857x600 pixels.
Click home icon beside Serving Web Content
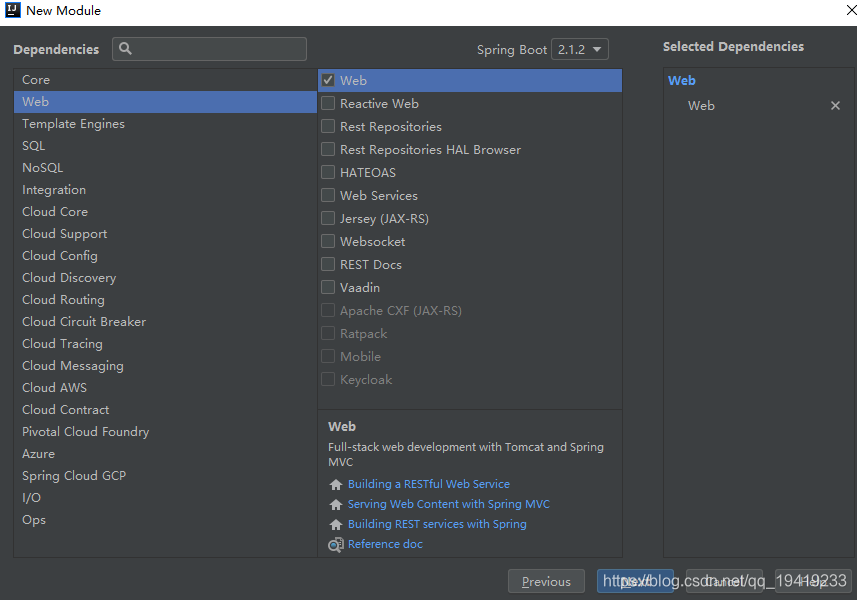point(336,504)
